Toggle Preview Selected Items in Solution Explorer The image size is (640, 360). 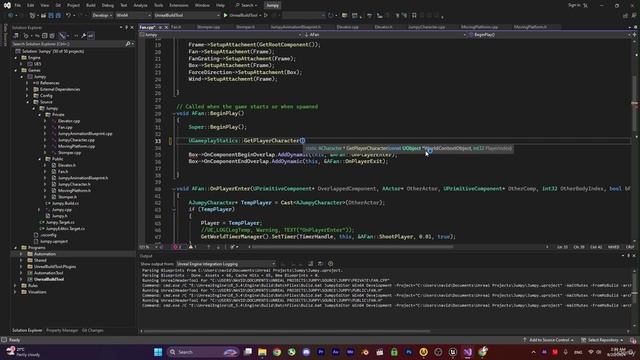(90, 36)
